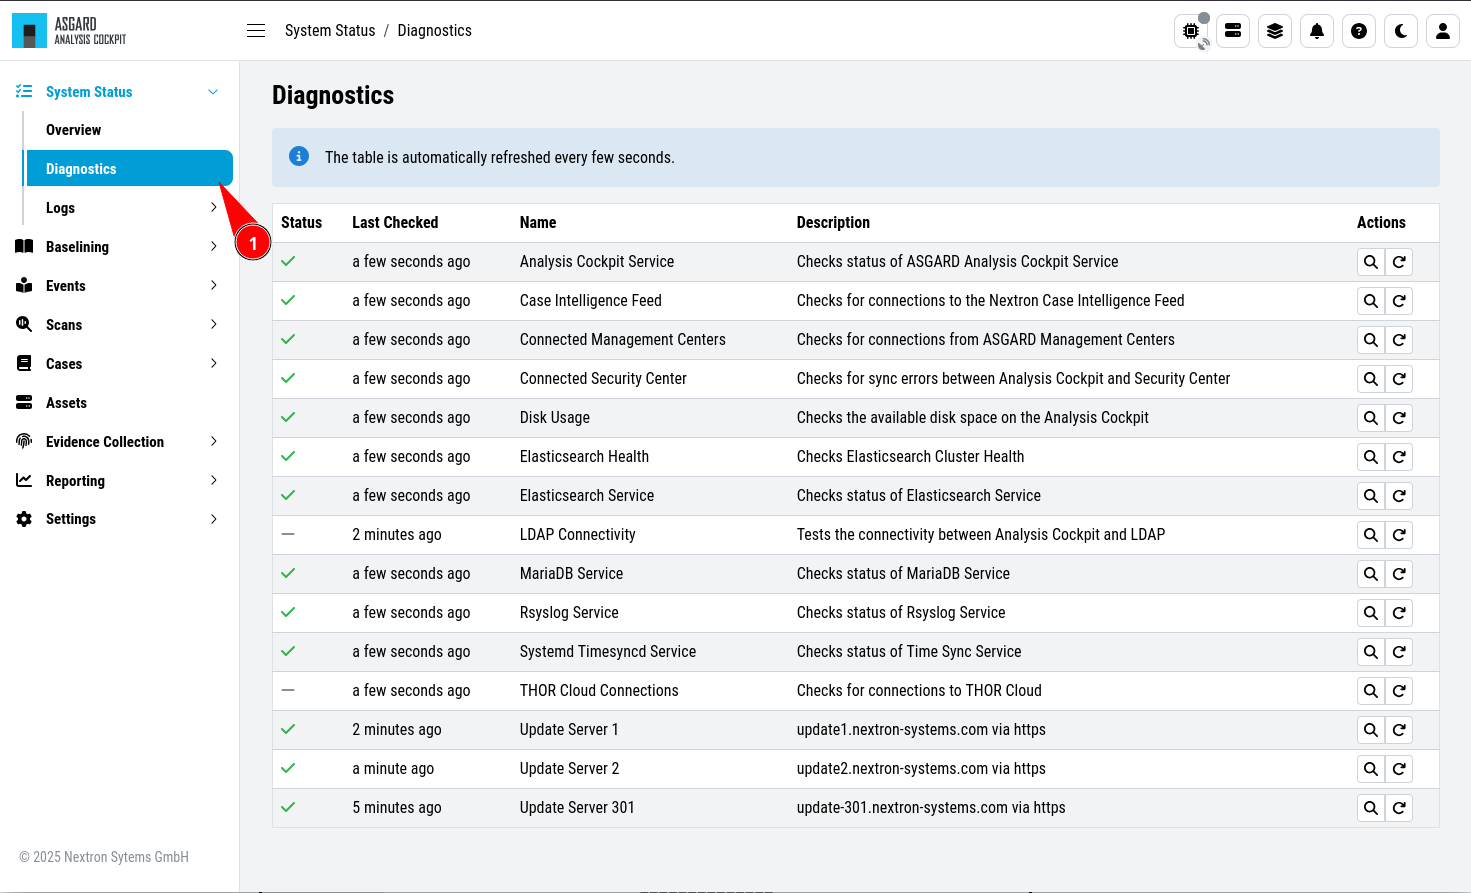Screen dimensions: 1471x893
Task: Click the info icon in the banner
Action: (x=299, y=157)
